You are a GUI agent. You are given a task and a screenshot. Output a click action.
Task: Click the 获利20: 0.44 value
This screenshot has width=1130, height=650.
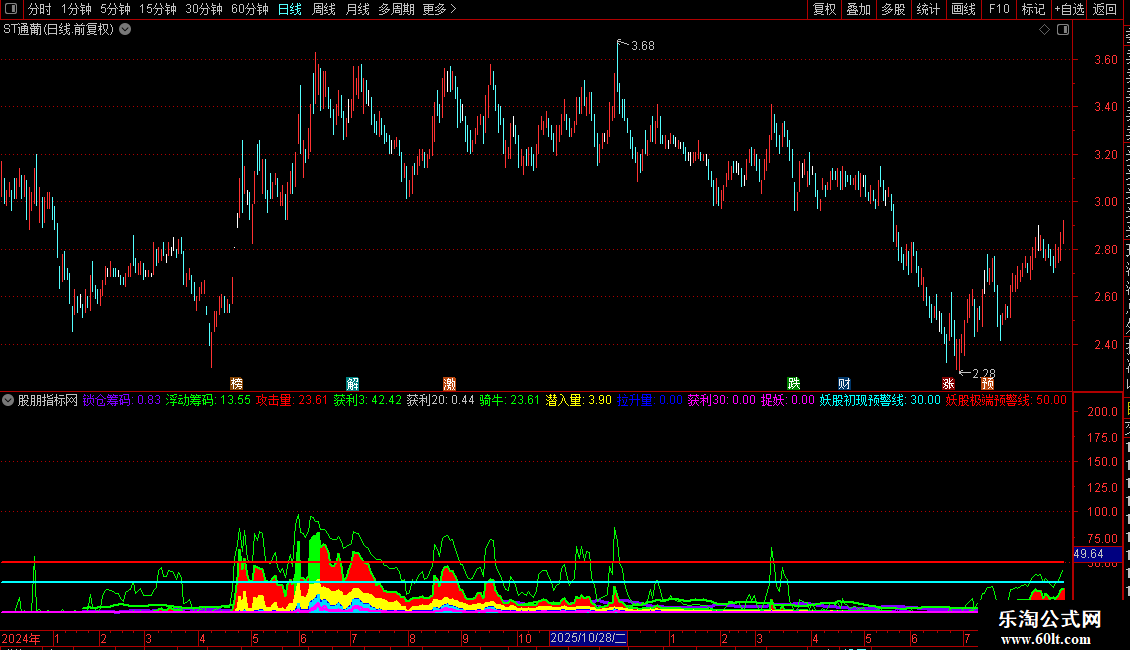[440, 400]
